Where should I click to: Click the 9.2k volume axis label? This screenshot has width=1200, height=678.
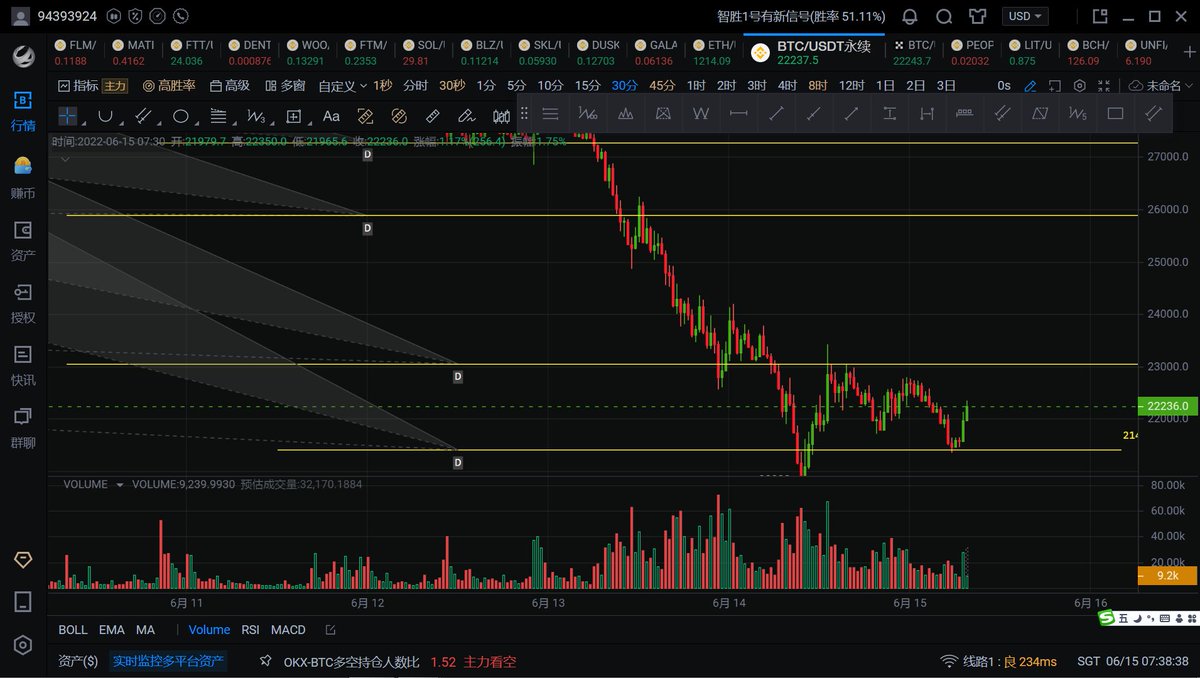coord(1166,576)
